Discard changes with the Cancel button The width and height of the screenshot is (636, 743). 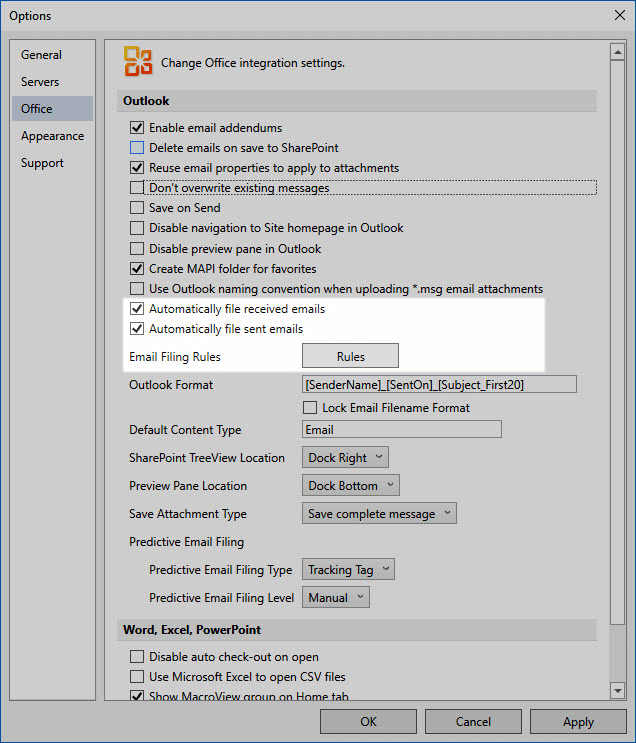(x=473, y=721)
